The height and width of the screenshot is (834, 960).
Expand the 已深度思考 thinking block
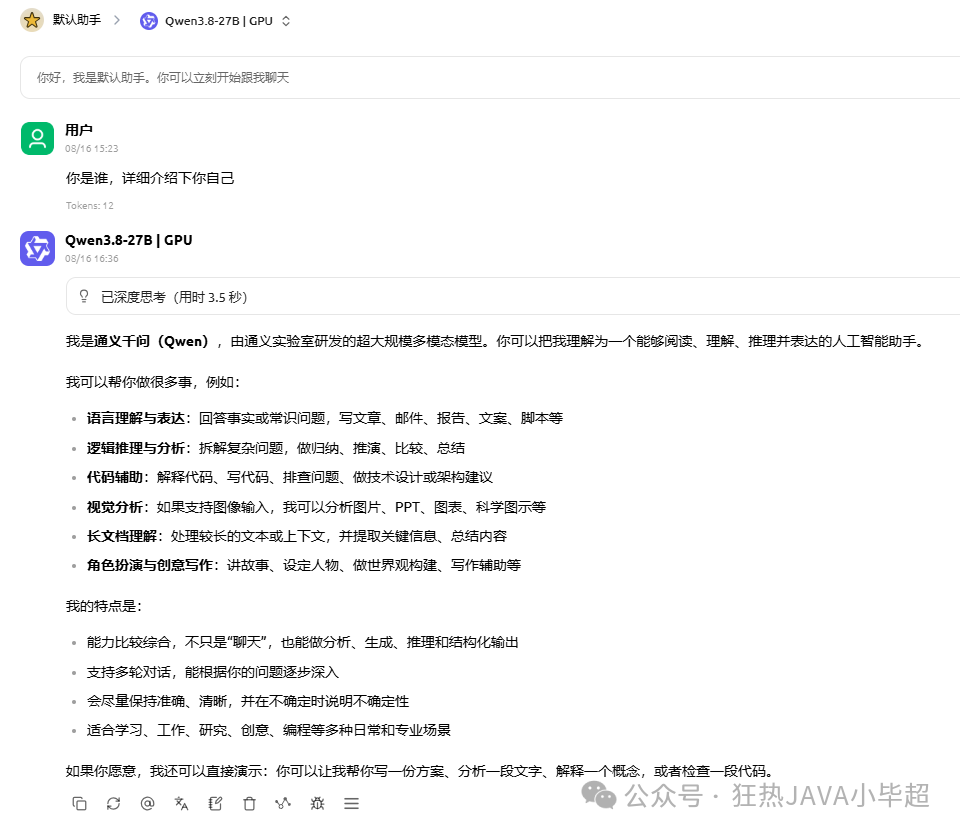pyautogui.click(x=513, y=297)
